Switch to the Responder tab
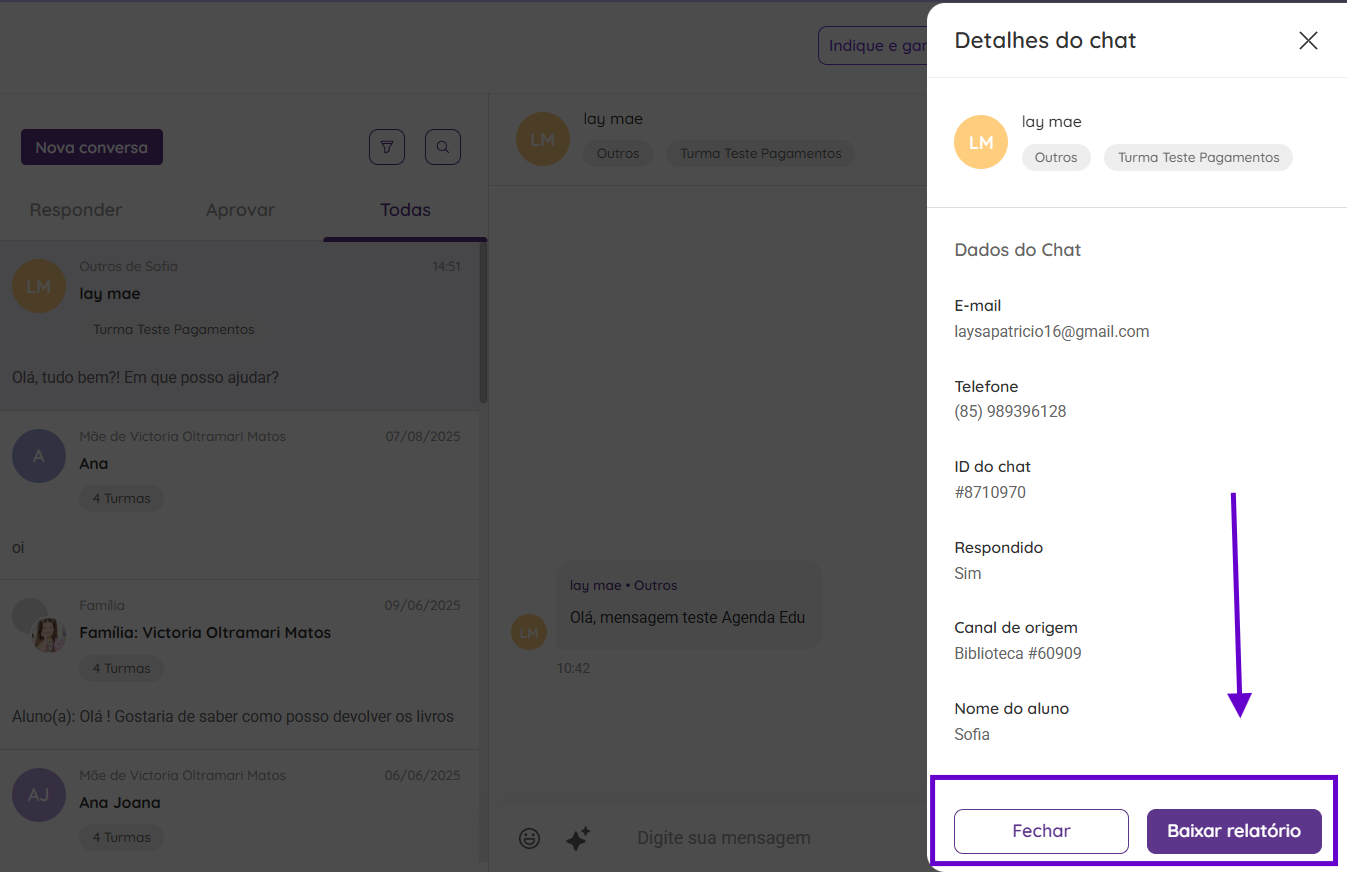 click(76, 210)
